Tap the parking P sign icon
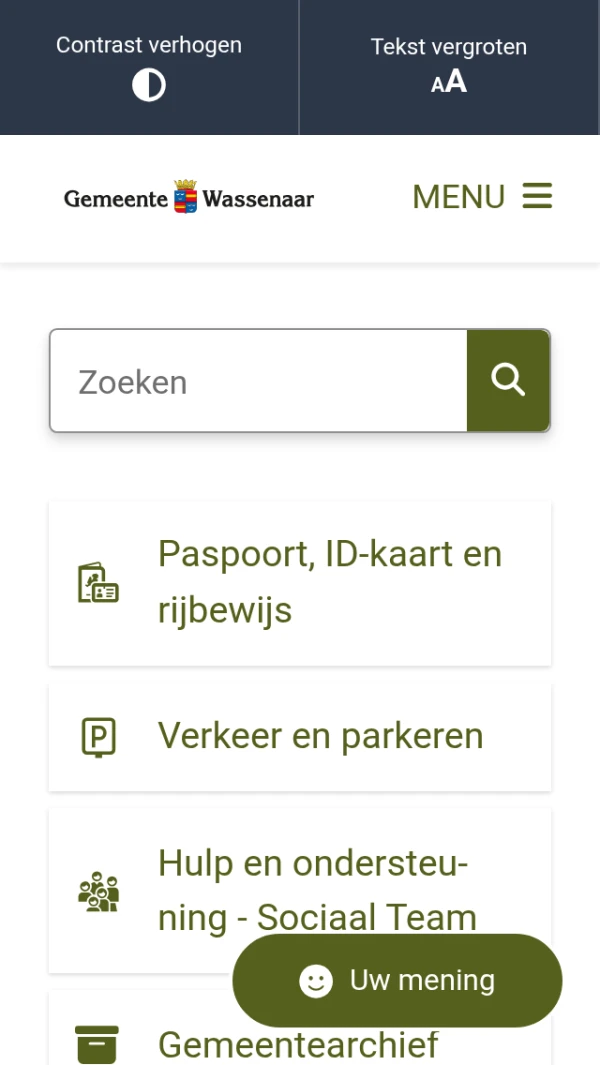 pyautogui.click(x=99, y=738)
